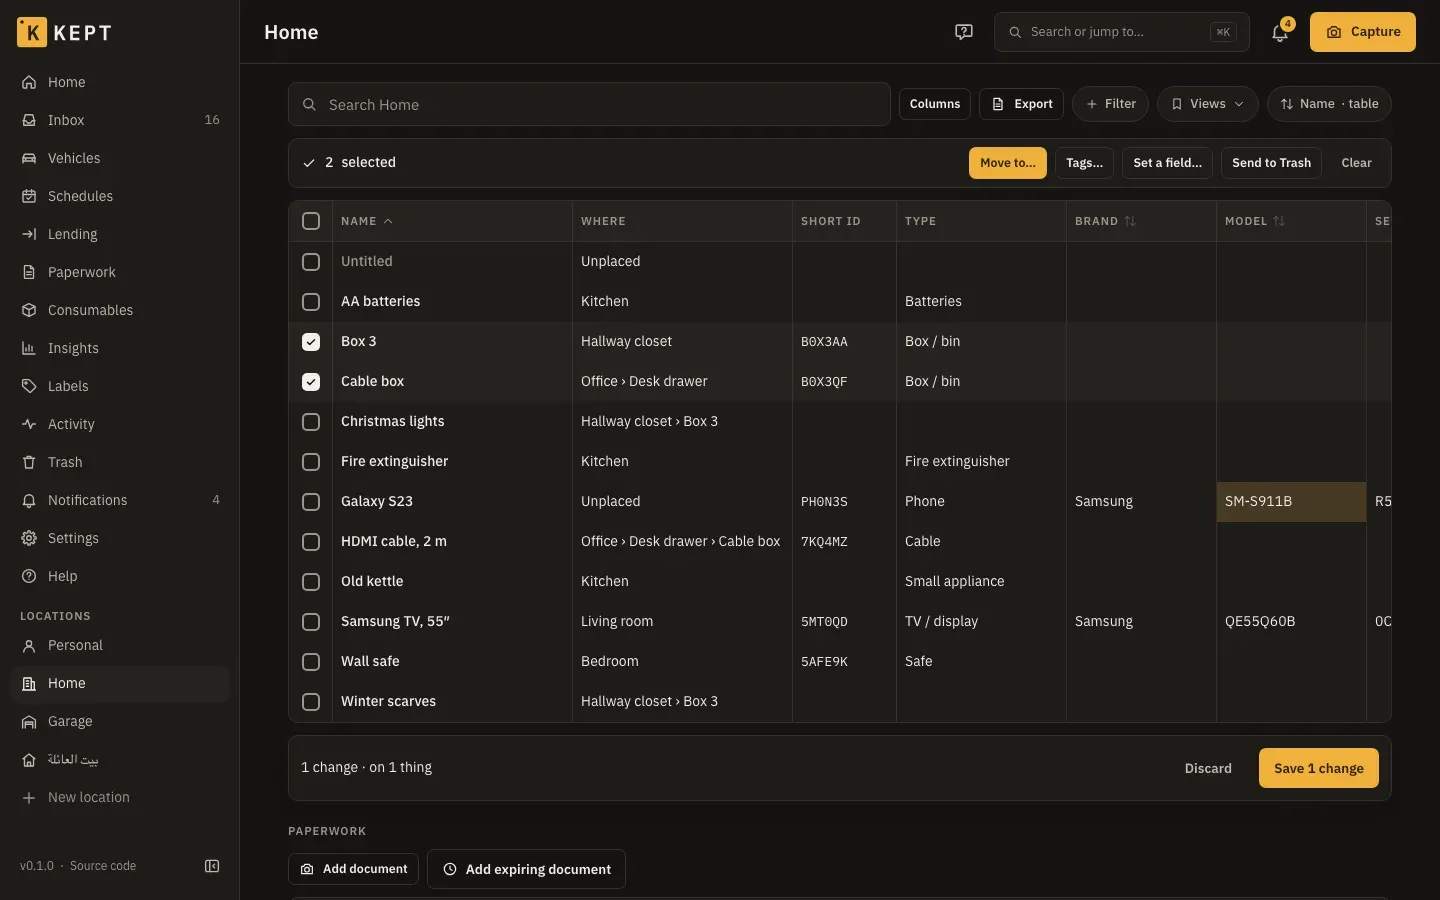Click the Insights chart icon
Viewport: 1440px width, 900px height.
[x=29, y=348]
